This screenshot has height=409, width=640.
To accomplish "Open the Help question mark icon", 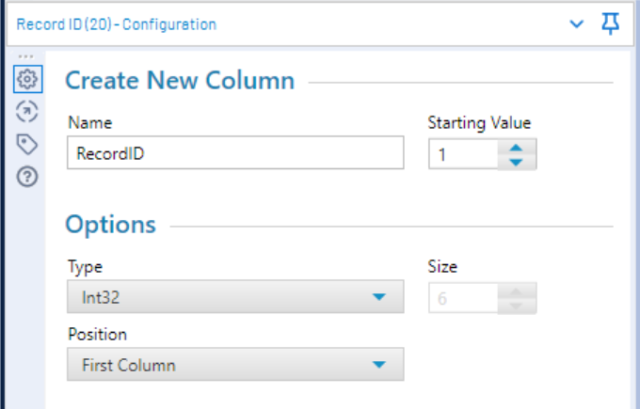I will [27, 177].
